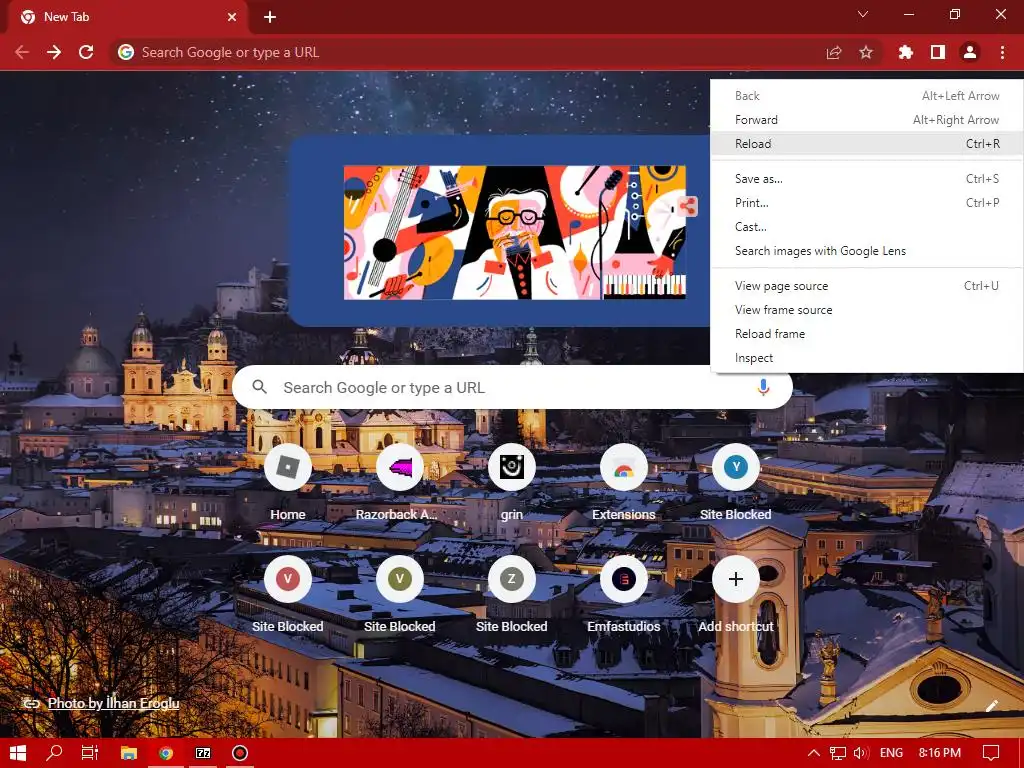Screen dimensions: 1024x768
Task: Open Chrome's three-dot menu
Action: (1002, 52)
